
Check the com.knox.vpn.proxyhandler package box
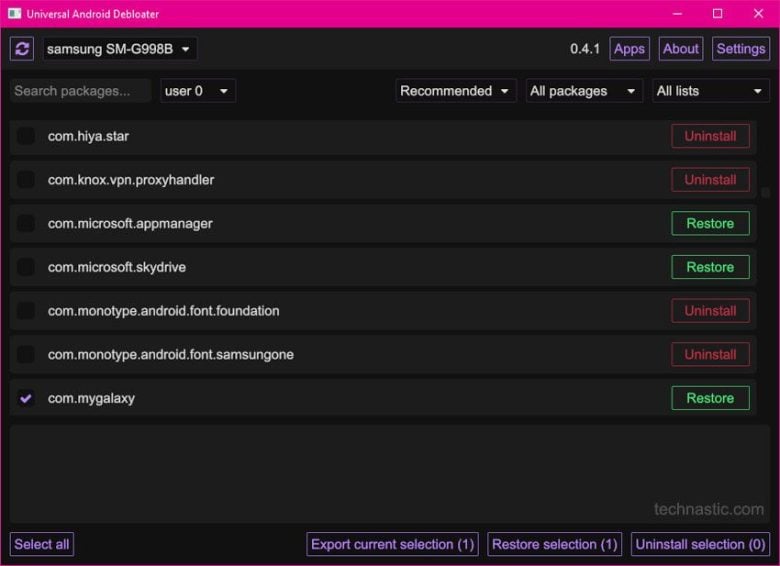coord(26,180)
